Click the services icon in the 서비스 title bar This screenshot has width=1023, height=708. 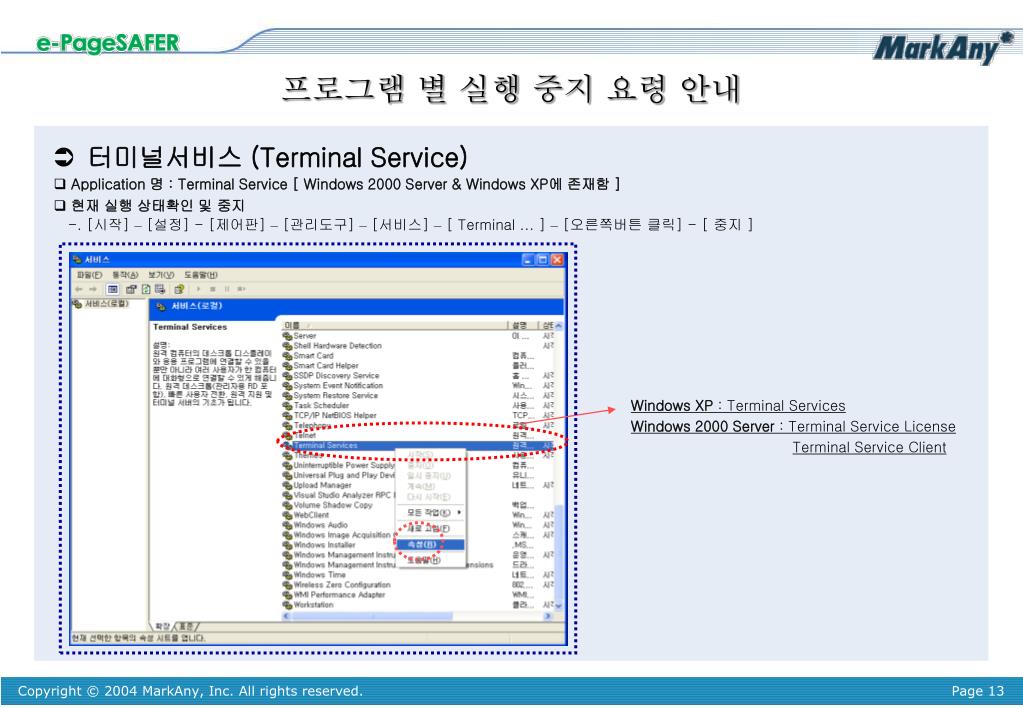click(x=78, y=260)
